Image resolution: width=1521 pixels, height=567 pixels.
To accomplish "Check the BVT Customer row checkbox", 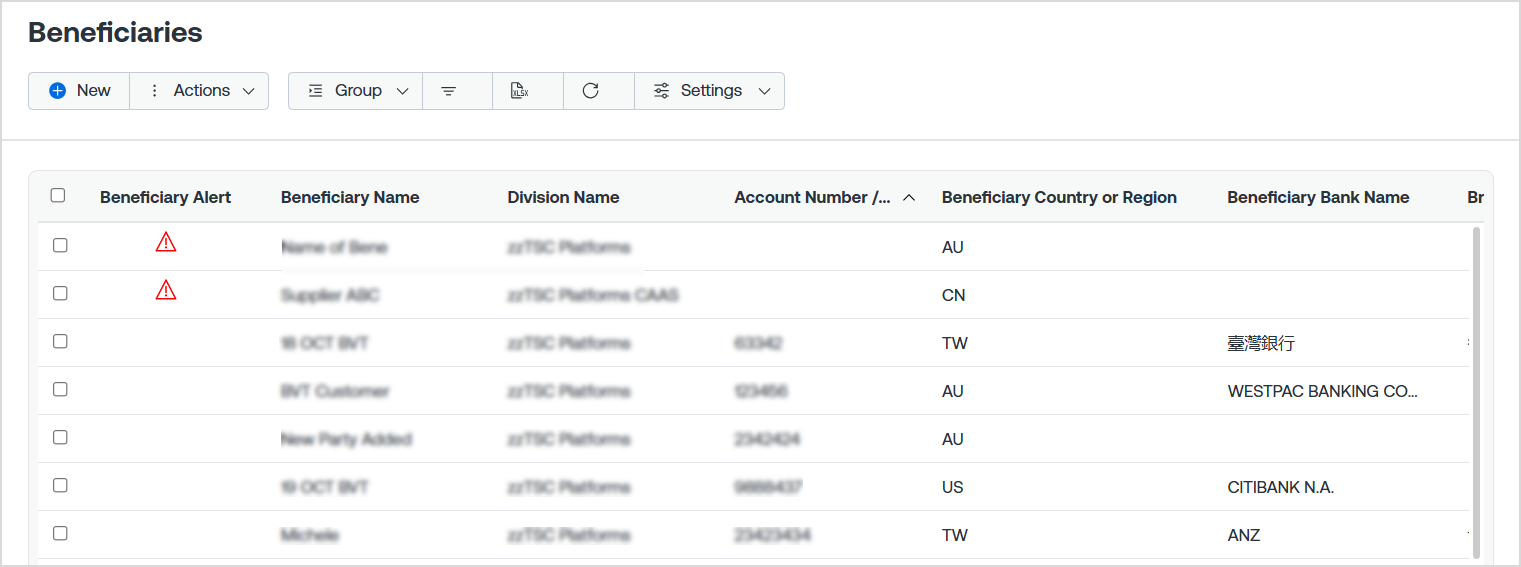I will coord(60,389).
